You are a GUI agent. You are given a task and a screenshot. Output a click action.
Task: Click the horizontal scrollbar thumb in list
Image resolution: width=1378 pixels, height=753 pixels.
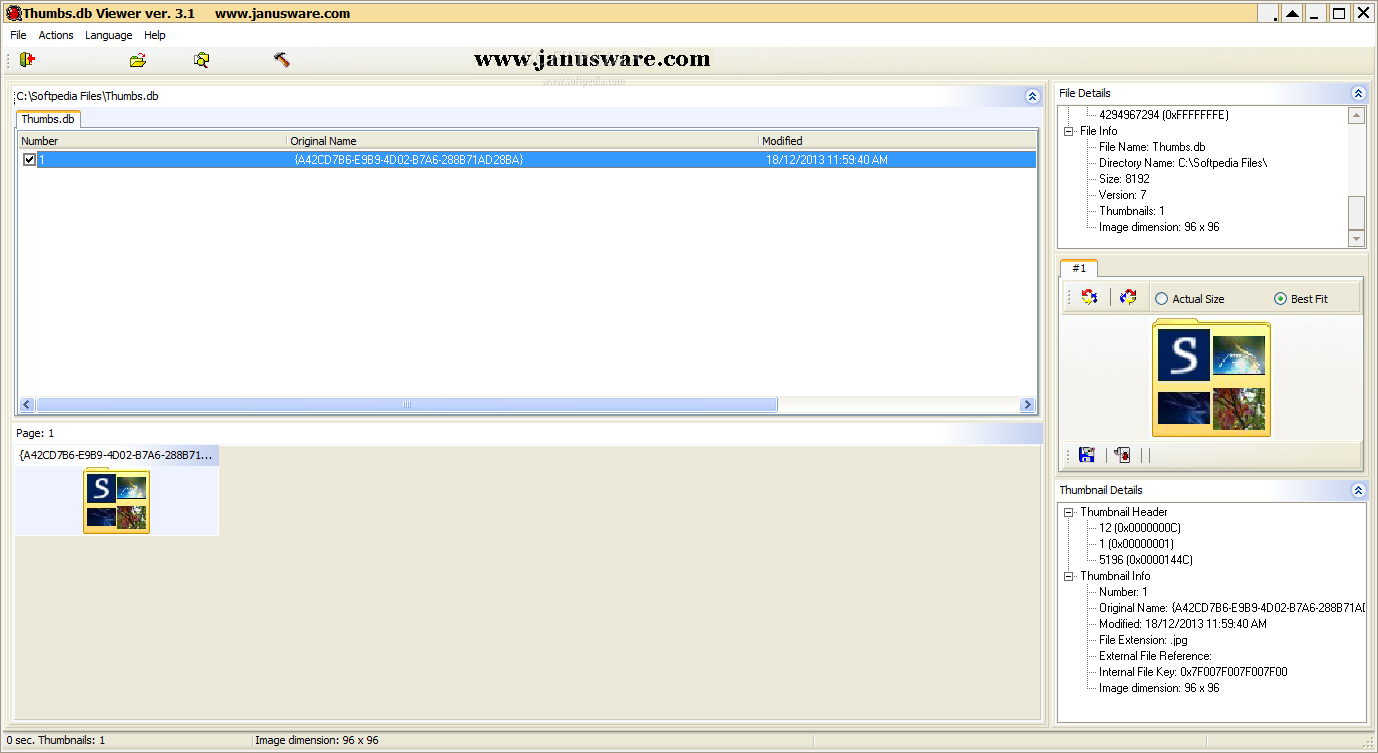[406, 405]
